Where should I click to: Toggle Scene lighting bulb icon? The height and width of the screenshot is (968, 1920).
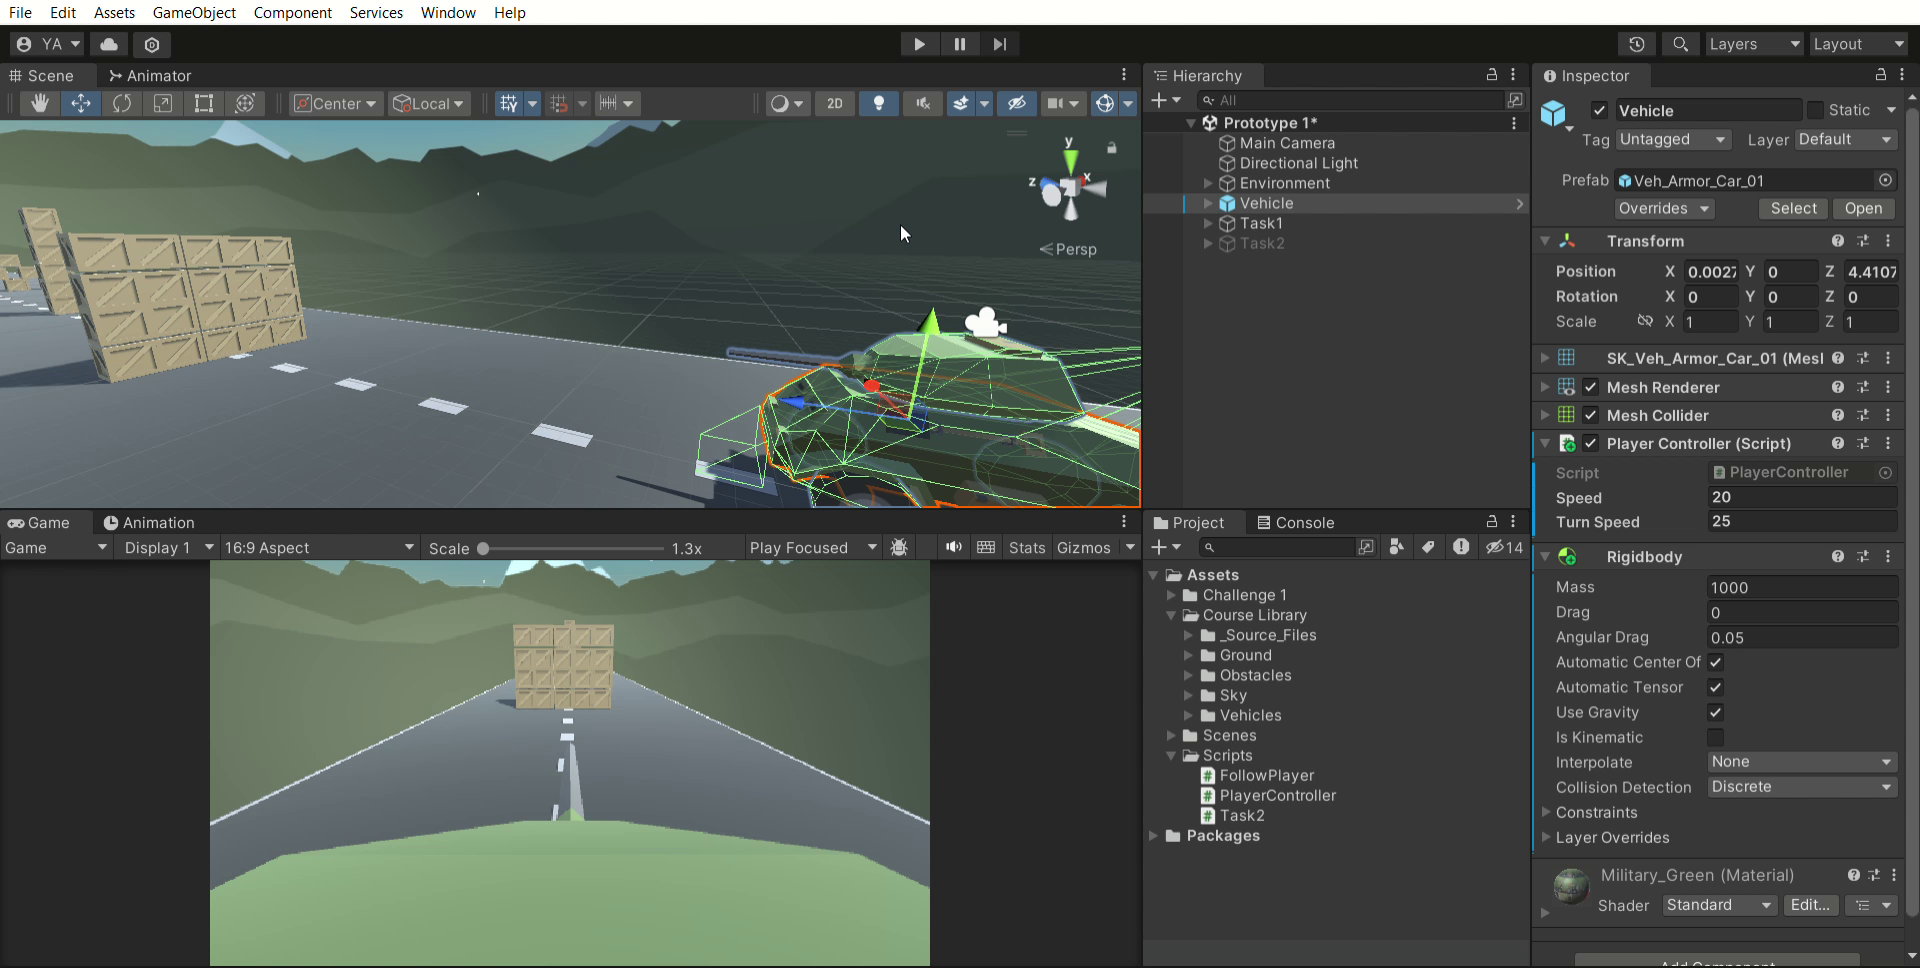tap(879, 103)
